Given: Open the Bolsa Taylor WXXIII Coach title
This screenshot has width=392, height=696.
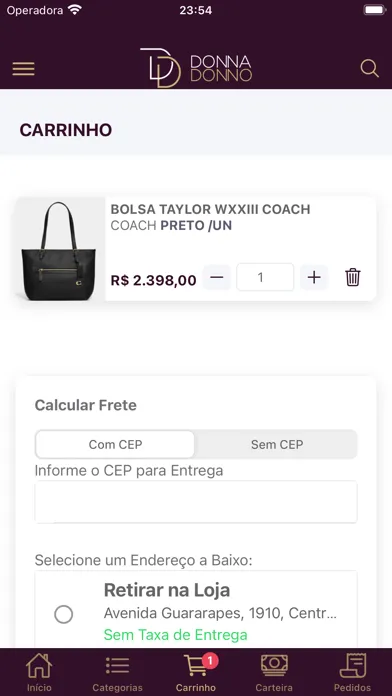Looking at the screenshot, I should (210, 209).
